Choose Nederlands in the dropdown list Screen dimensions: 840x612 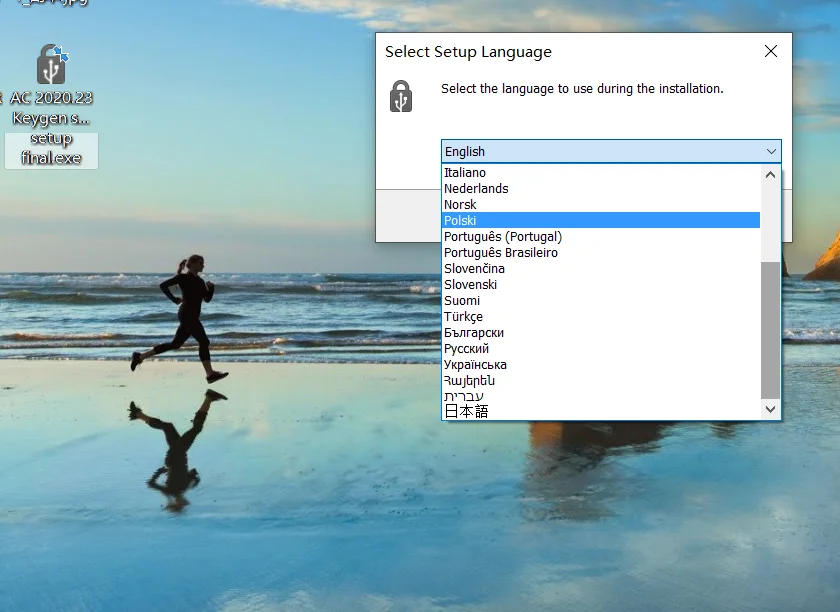point(601,189)
